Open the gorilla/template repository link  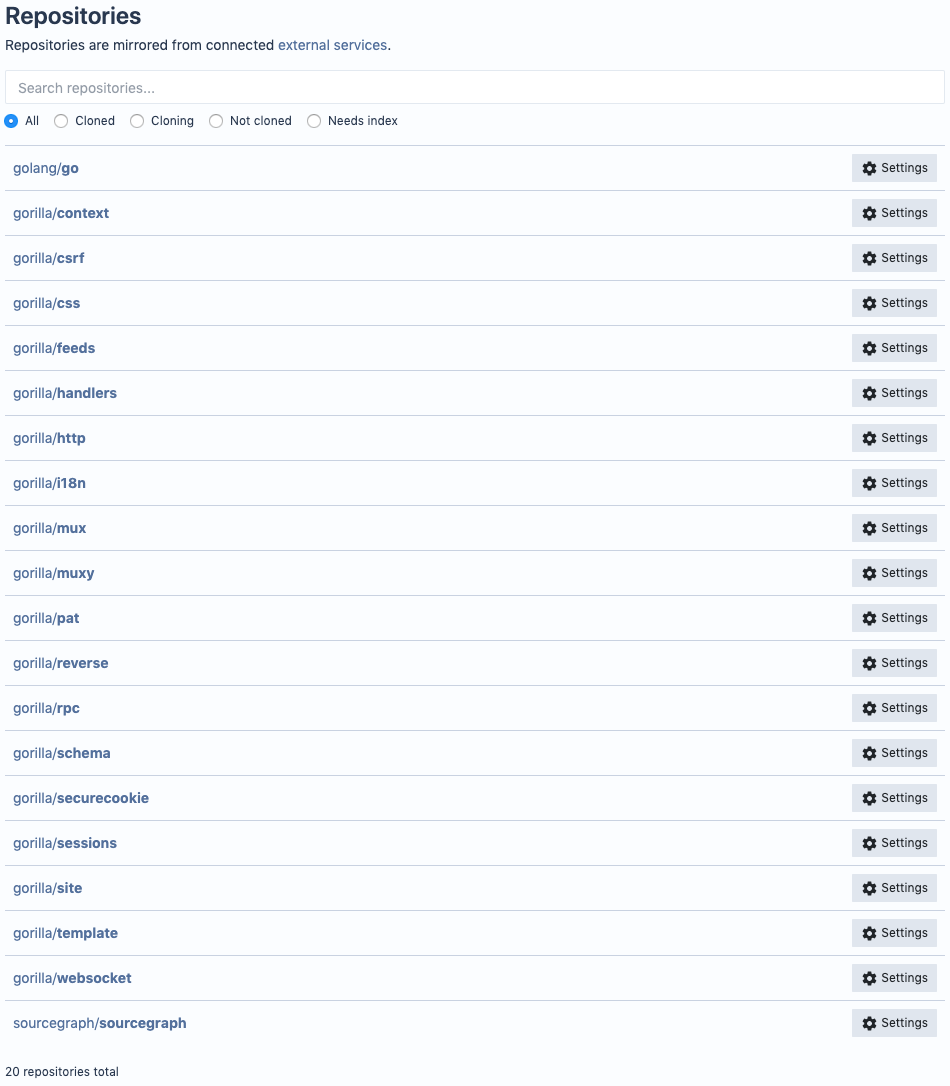tap(65, 934)
